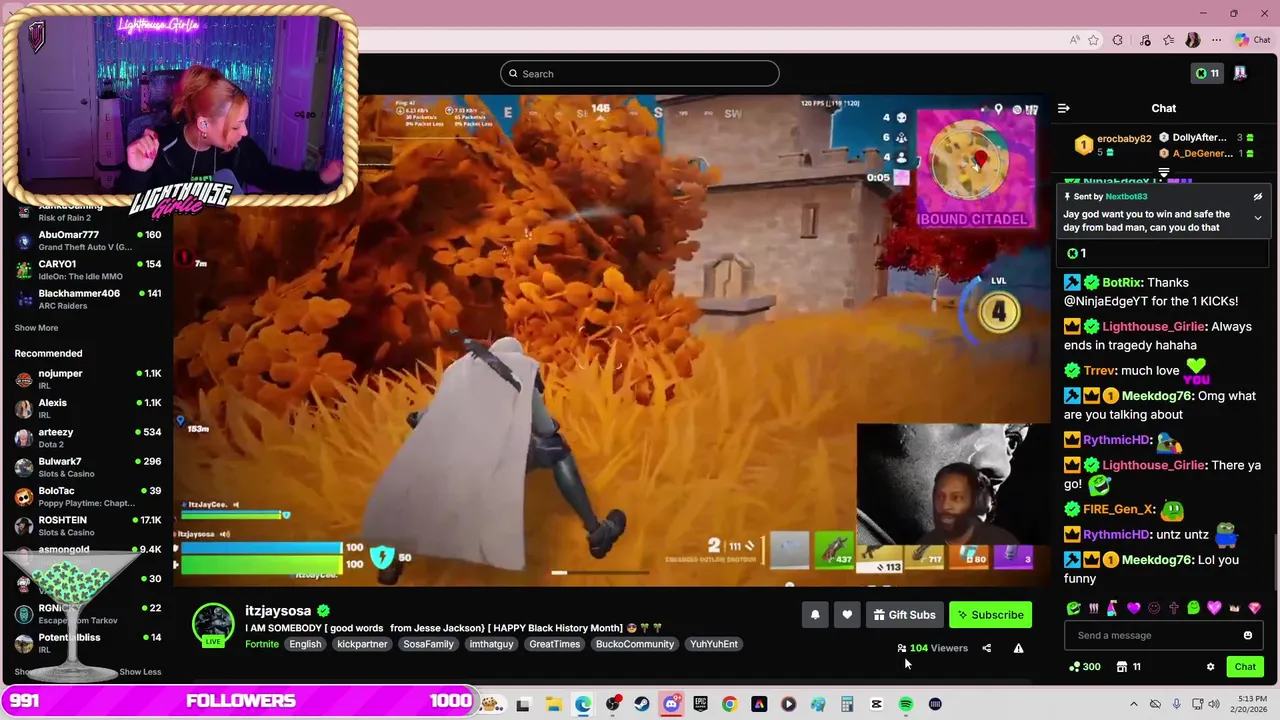Open Epic Games launcher from taskbar

[x=700, y=704]
